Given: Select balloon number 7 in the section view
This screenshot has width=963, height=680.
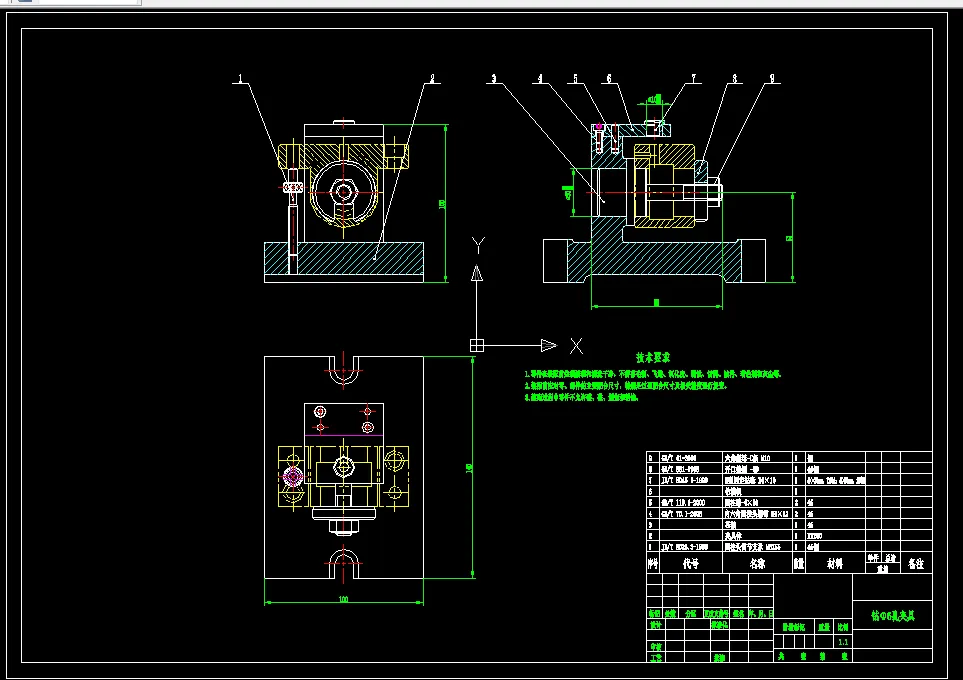Looking at the screenshot, I should pyautogui.click(x=694, y=79).
